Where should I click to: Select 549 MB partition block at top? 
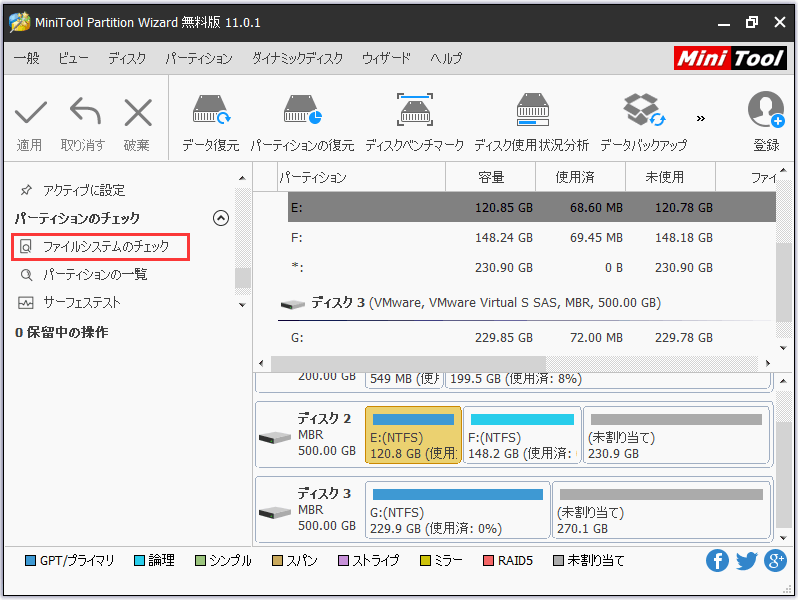405,381
